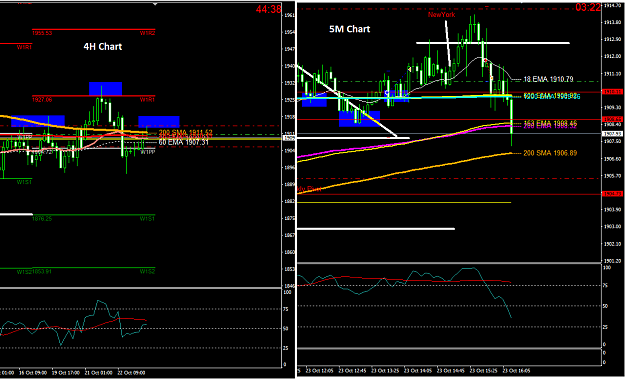
Task: Click the right-side W1S2 label
Action: (147, 271)
